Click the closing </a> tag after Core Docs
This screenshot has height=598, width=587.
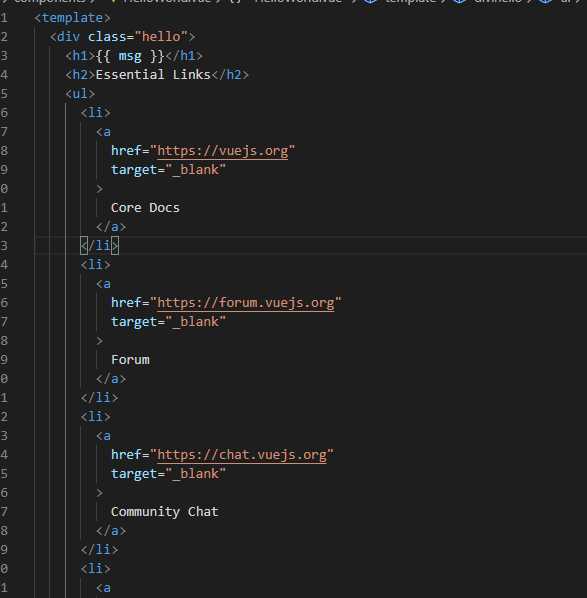click(111, 227)
